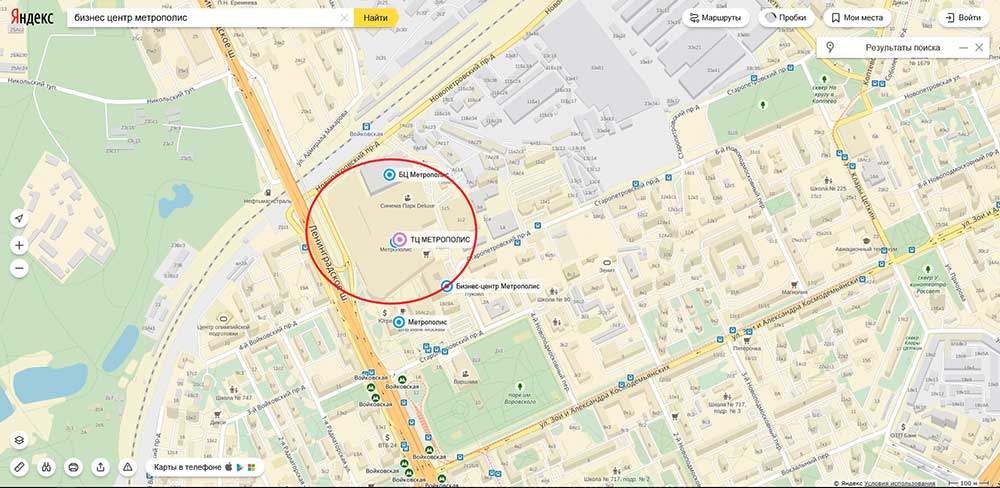This screenshot has height=488, width=1000.
Task: Click the Варшава place marker
Action: point(466,374)
